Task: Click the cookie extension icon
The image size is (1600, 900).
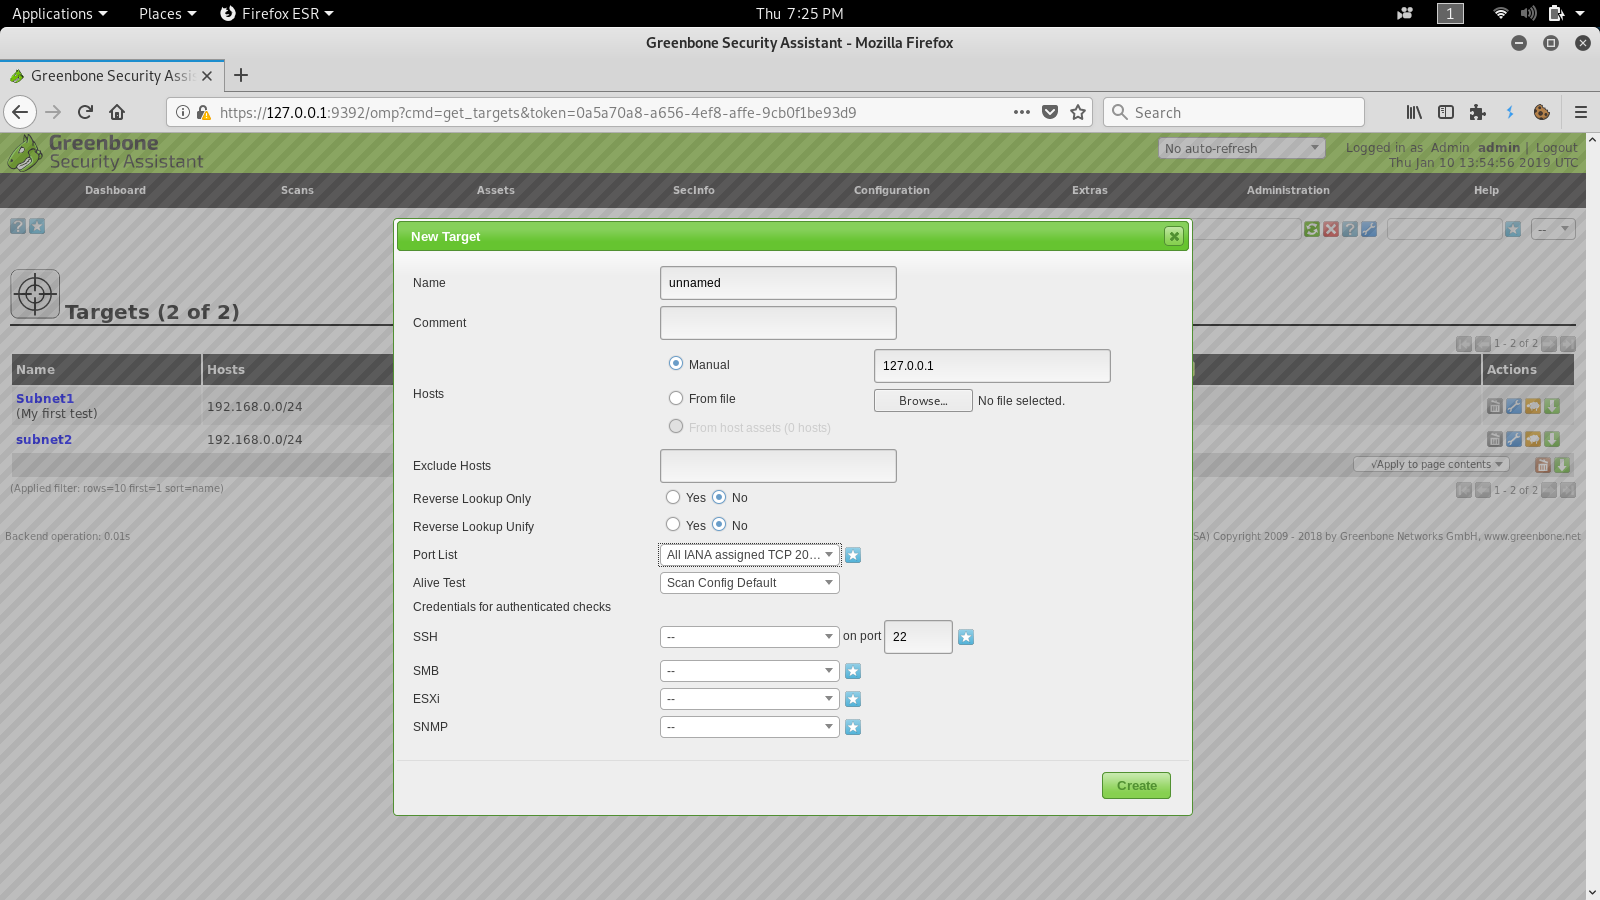Action: (1542, 112)
